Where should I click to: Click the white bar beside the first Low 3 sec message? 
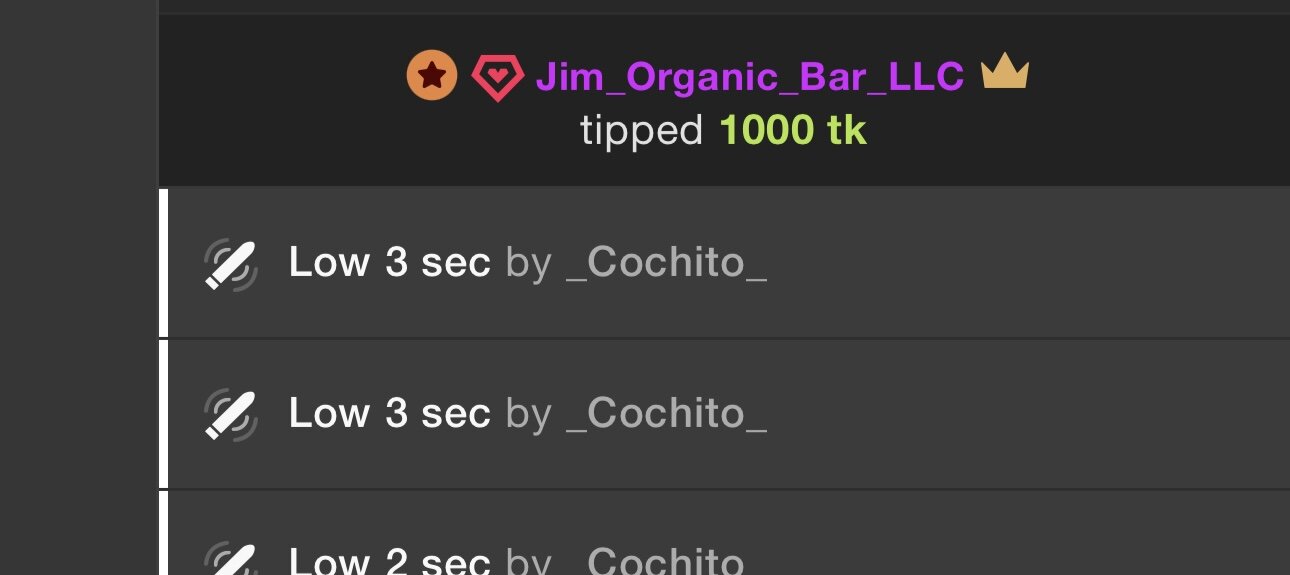pos(163,263)
